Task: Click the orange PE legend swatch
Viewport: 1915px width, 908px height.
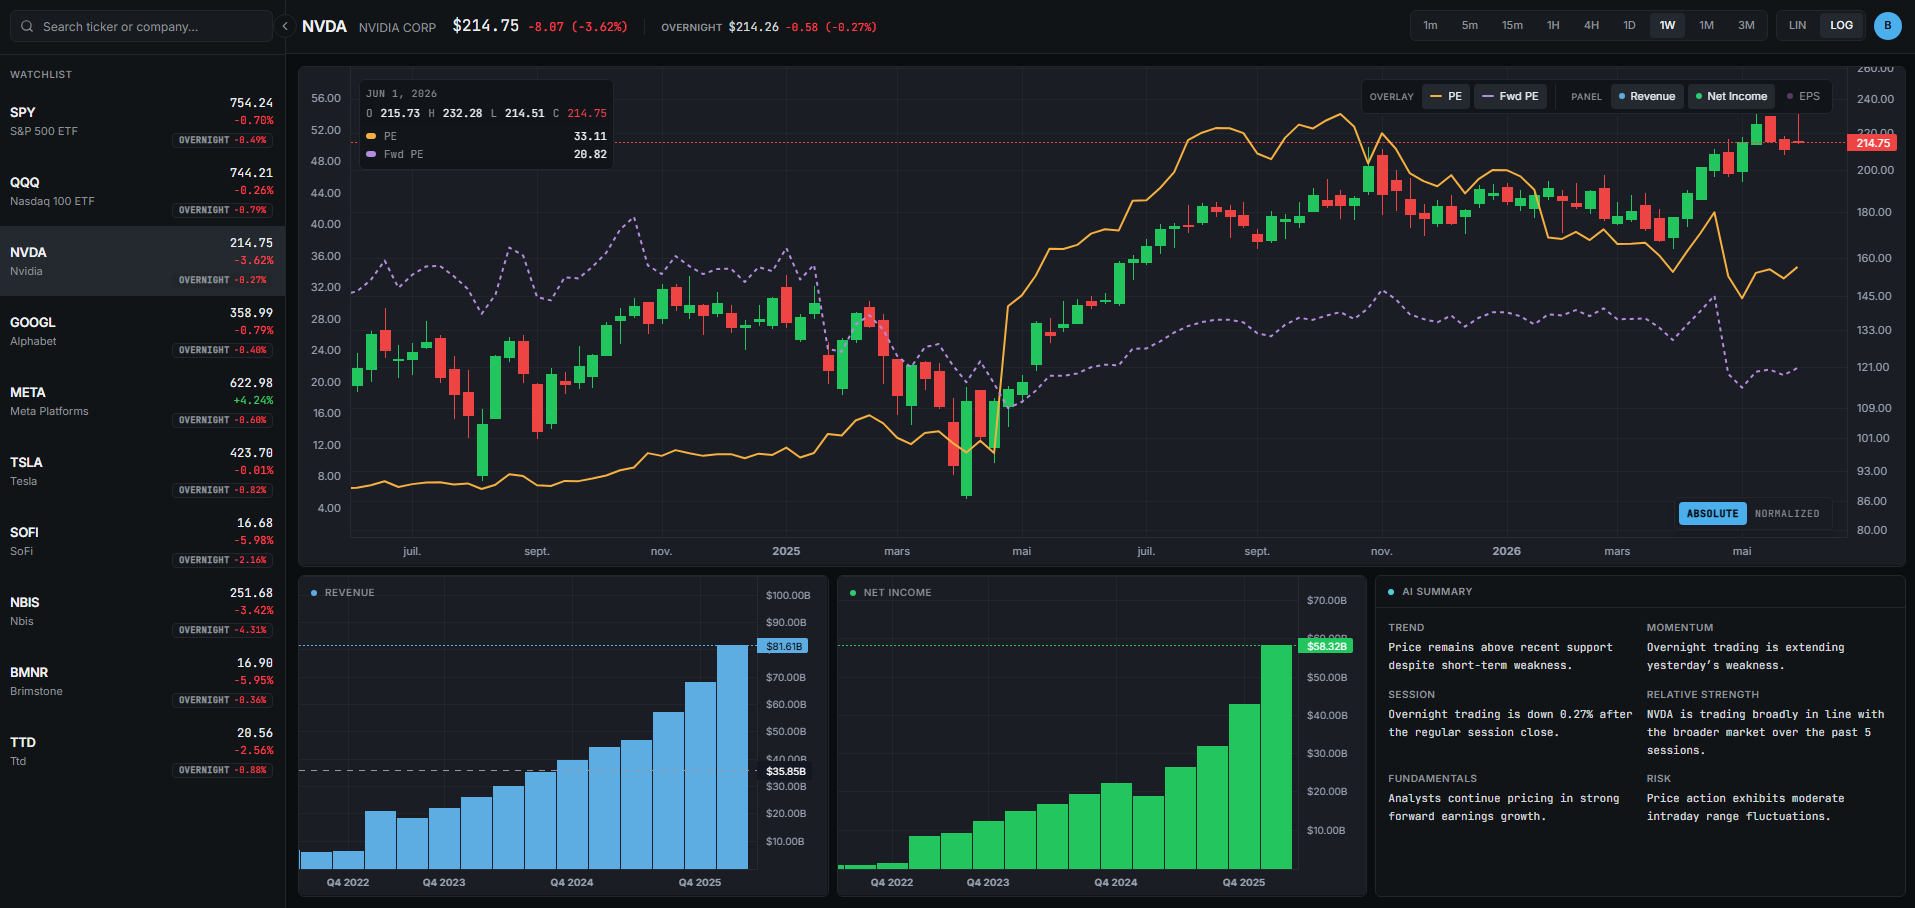Action: click(x=371, y=136)
